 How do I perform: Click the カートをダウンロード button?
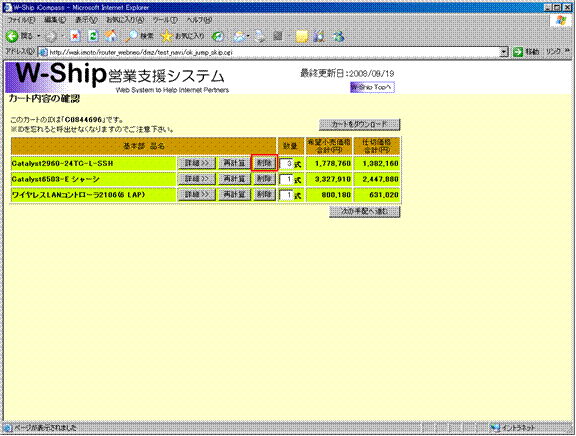click(x=359, y=125)
